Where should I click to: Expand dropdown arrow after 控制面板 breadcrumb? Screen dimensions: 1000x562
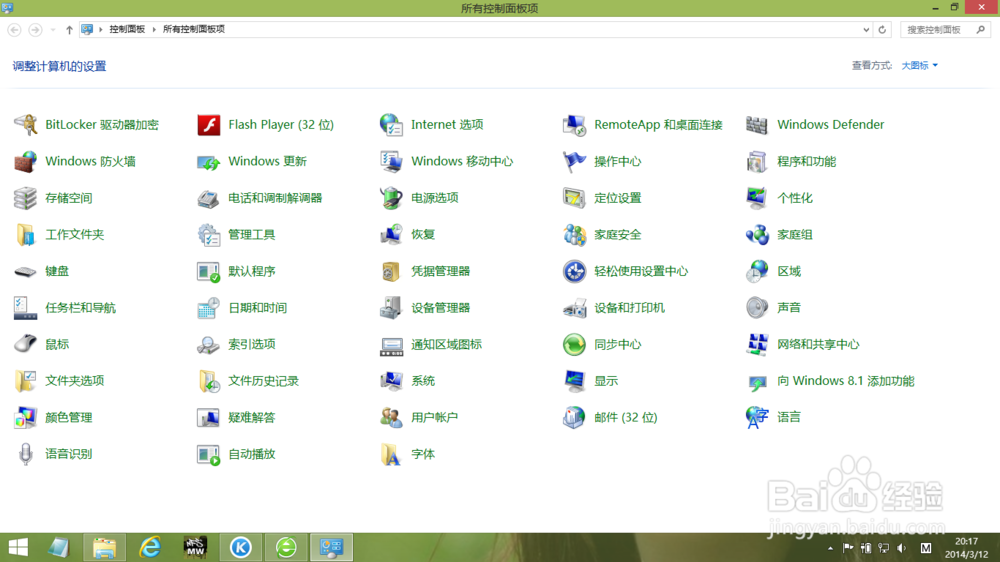click(154, 29)
